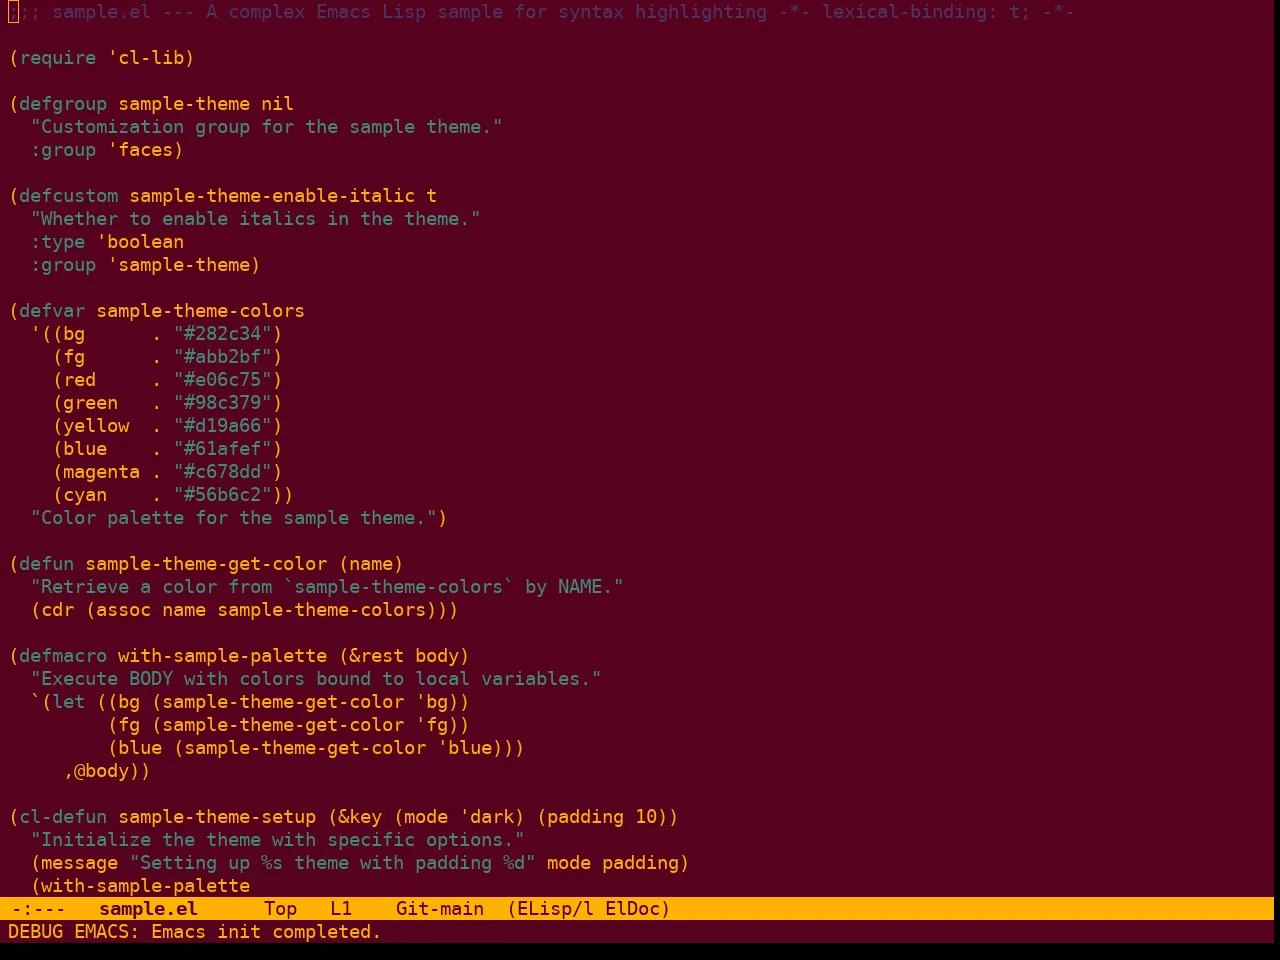Click the "#61afef" color string
The height and width of the screenshot is (960, 1280).
(x=223, y=449)
